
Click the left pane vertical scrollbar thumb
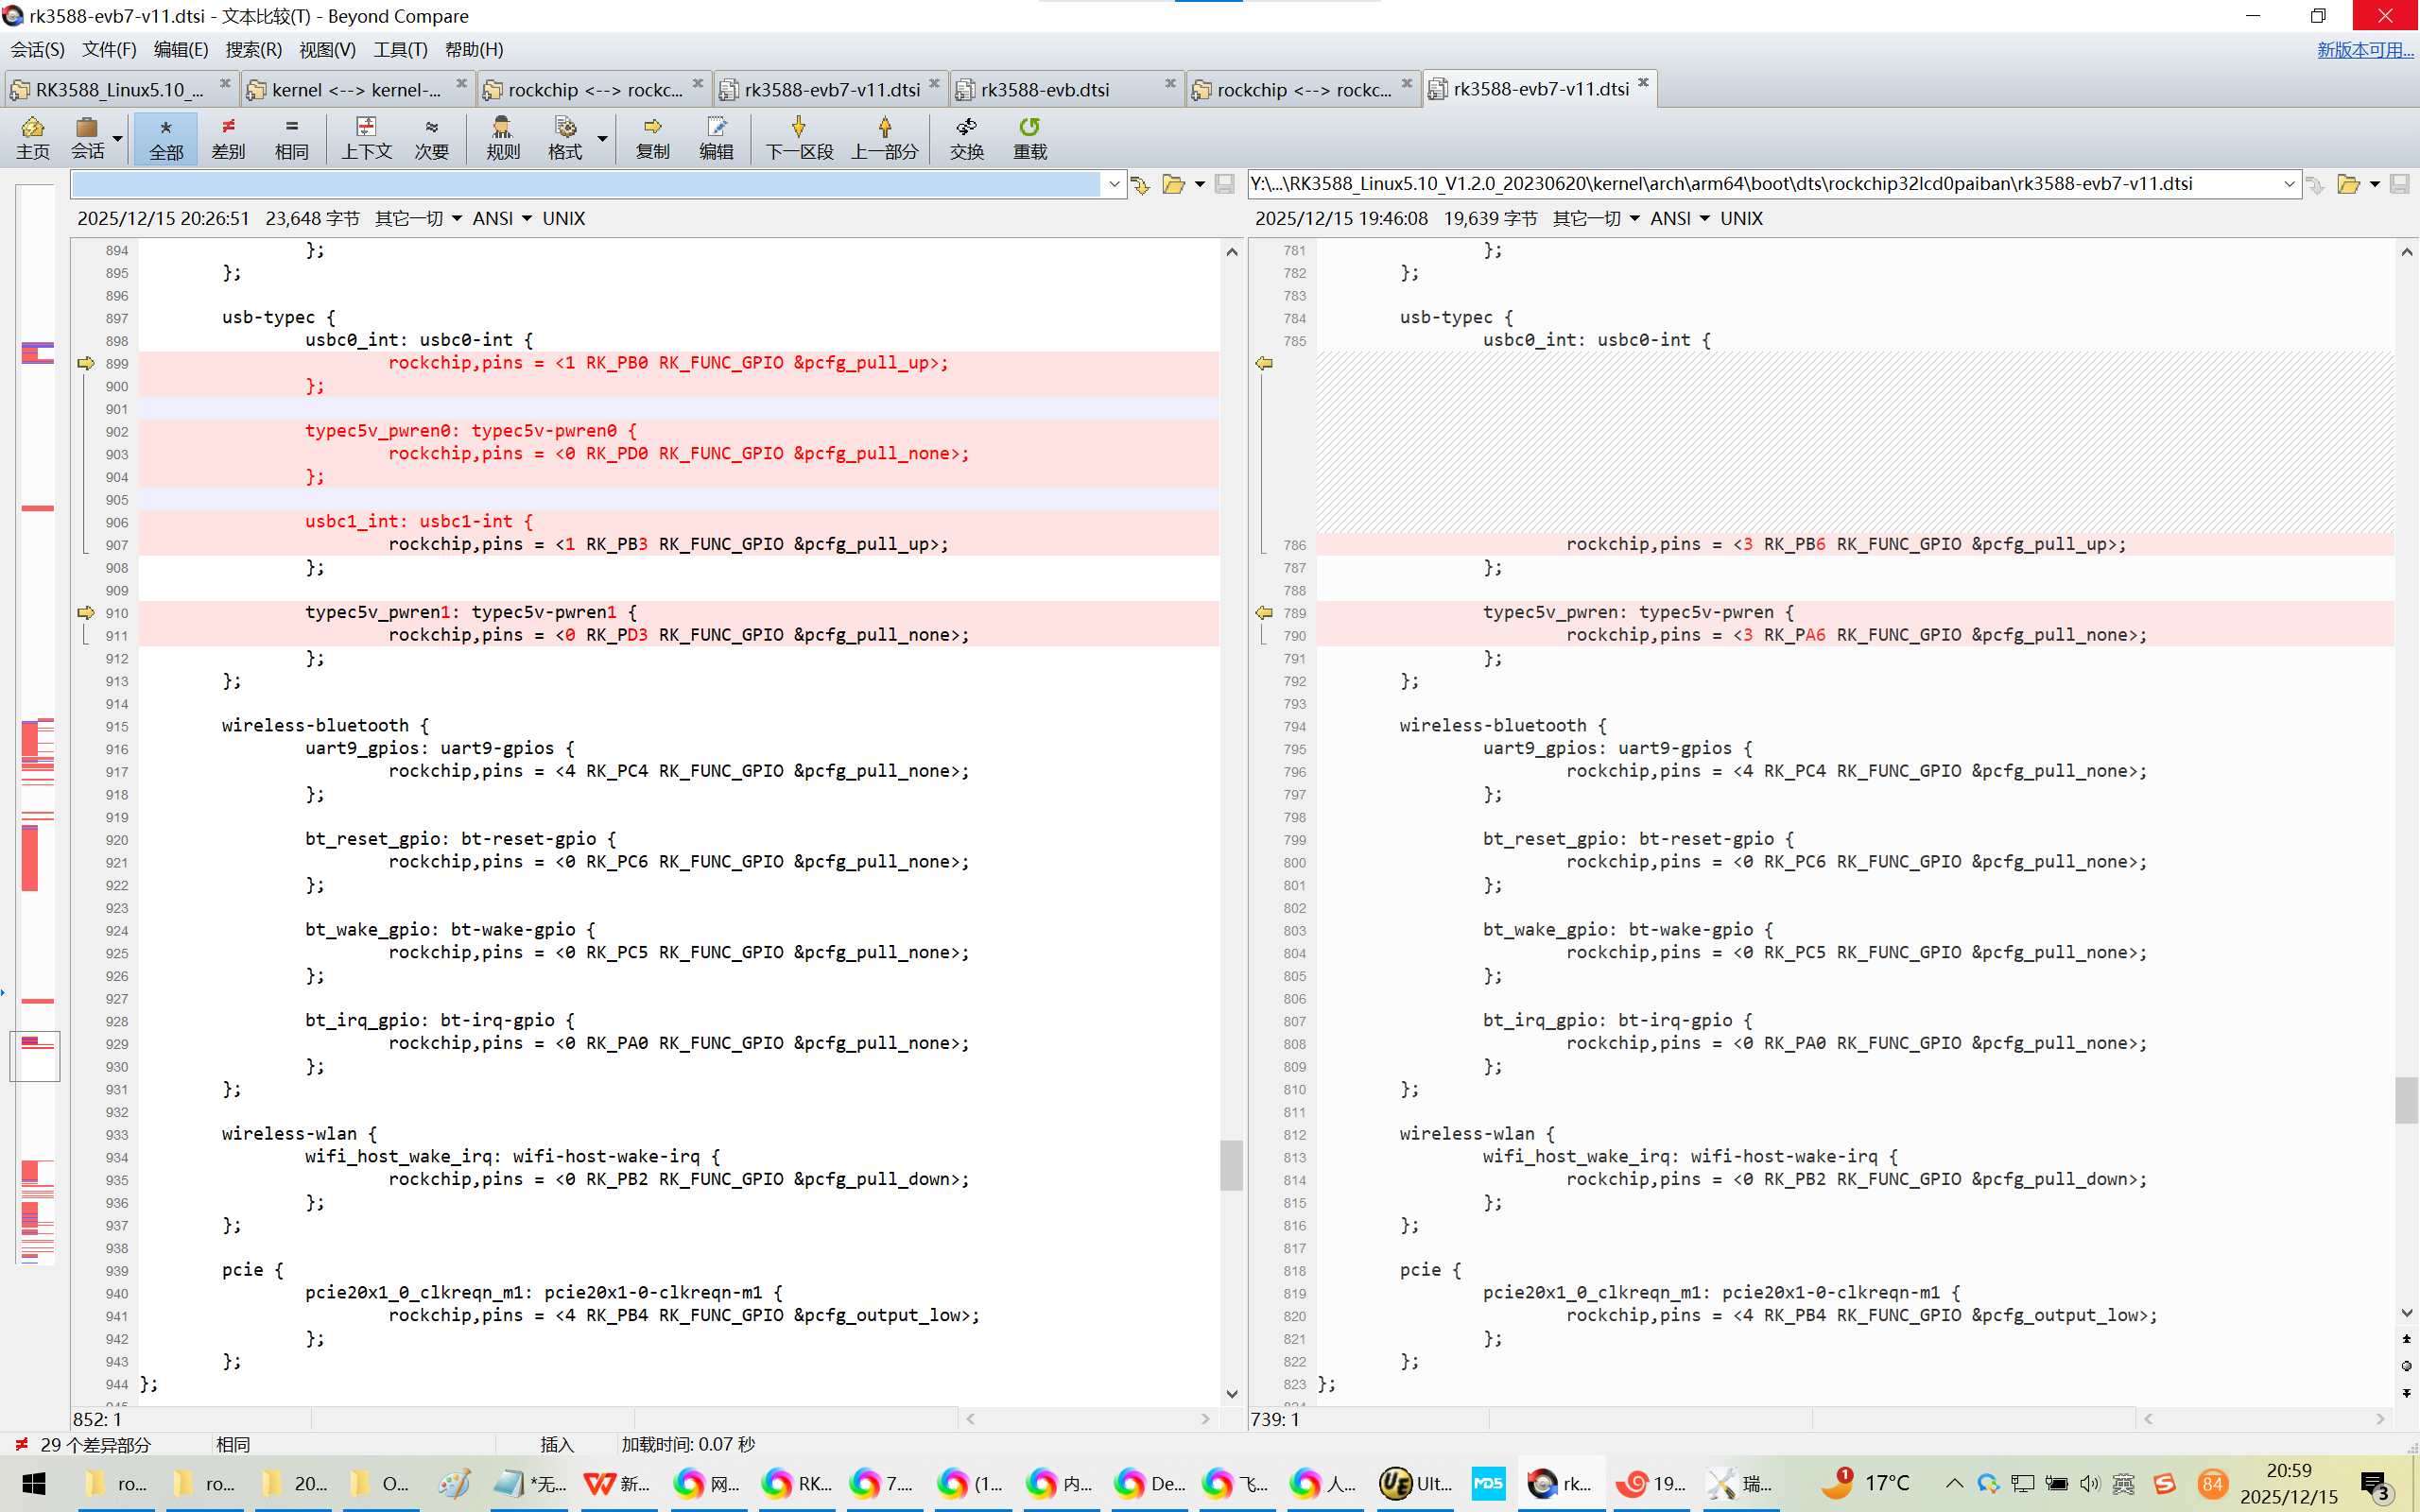pyautogui.click(x=1231, y=1164)
